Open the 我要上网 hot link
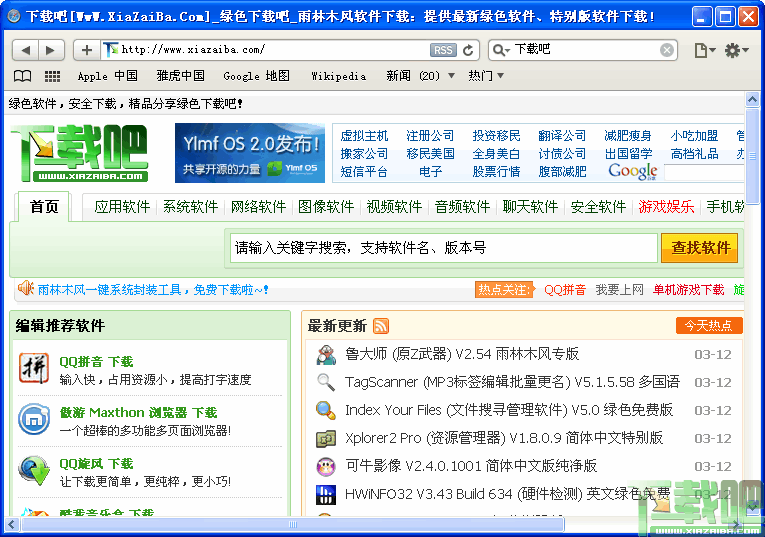This screenshot has width=765, height=537. click(620, 290)
